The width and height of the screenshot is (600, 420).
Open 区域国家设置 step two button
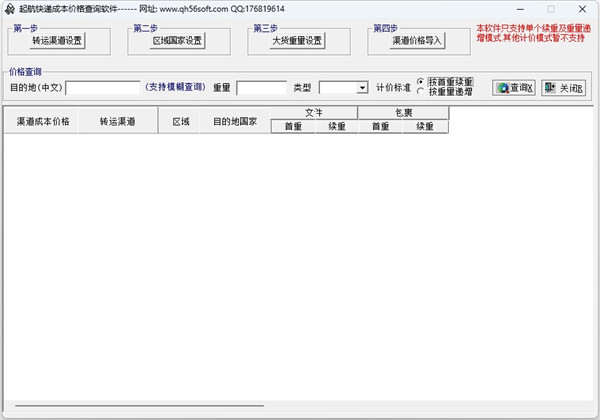click(x=177, y=41)
